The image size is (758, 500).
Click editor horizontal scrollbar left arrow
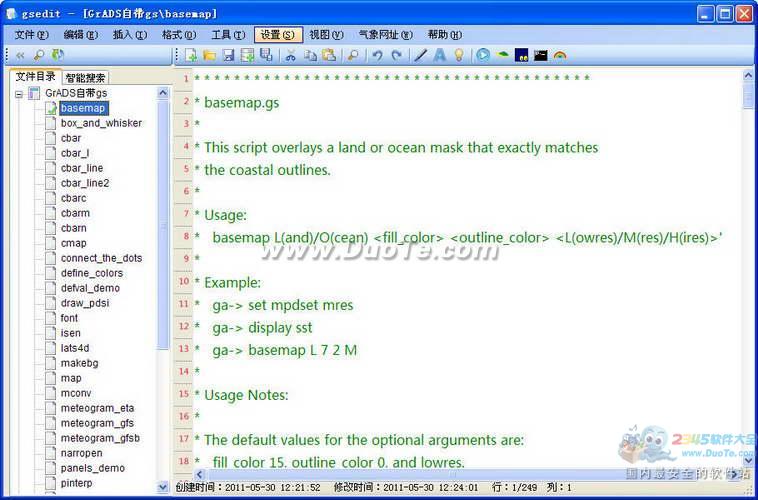(200, 474)
